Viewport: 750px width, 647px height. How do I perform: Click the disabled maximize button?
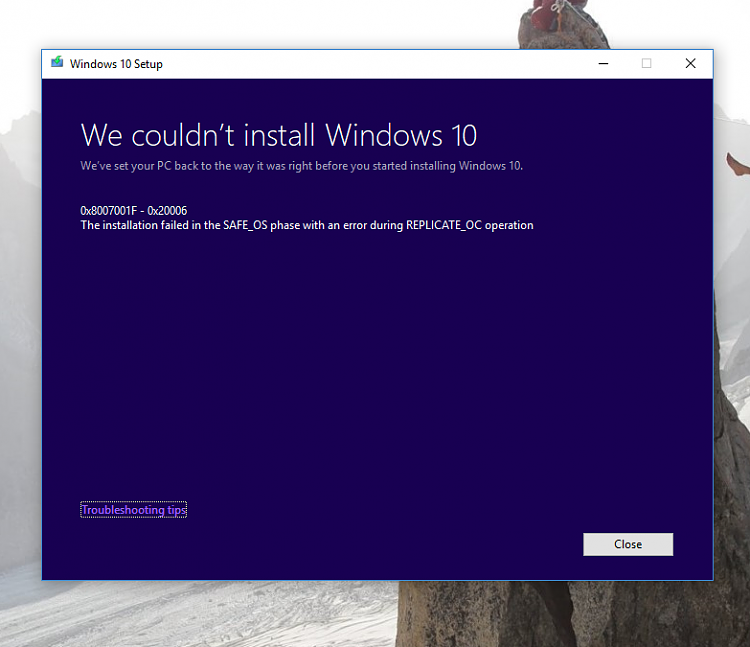[x=646, y=64]
